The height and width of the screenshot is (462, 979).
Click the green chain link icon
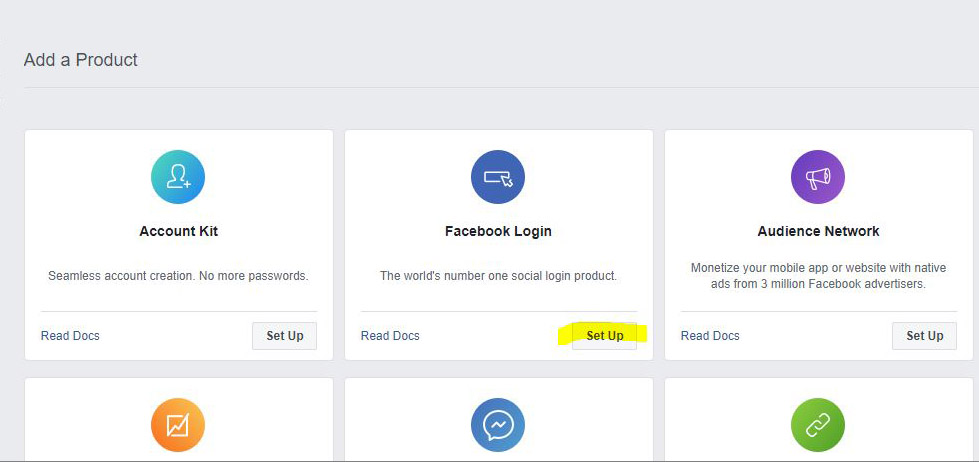(818, 425)
